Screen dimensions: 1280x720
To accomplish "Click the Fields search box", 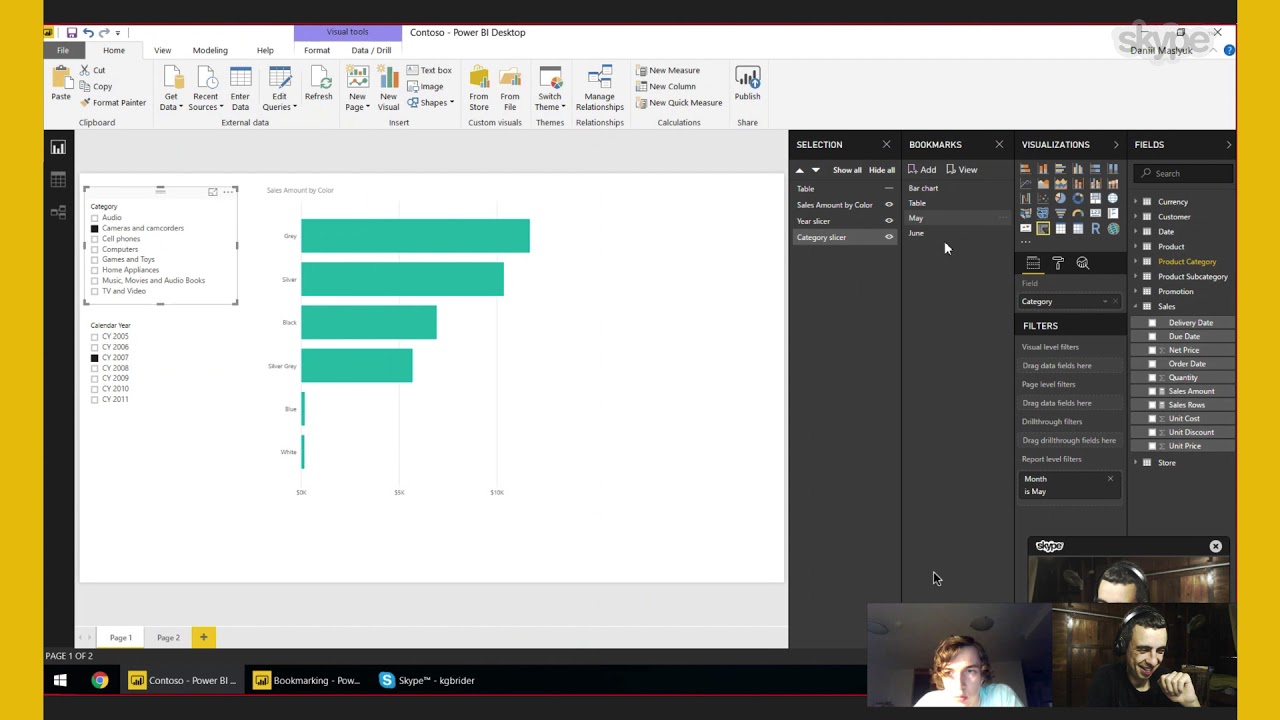I will 1184,173.
